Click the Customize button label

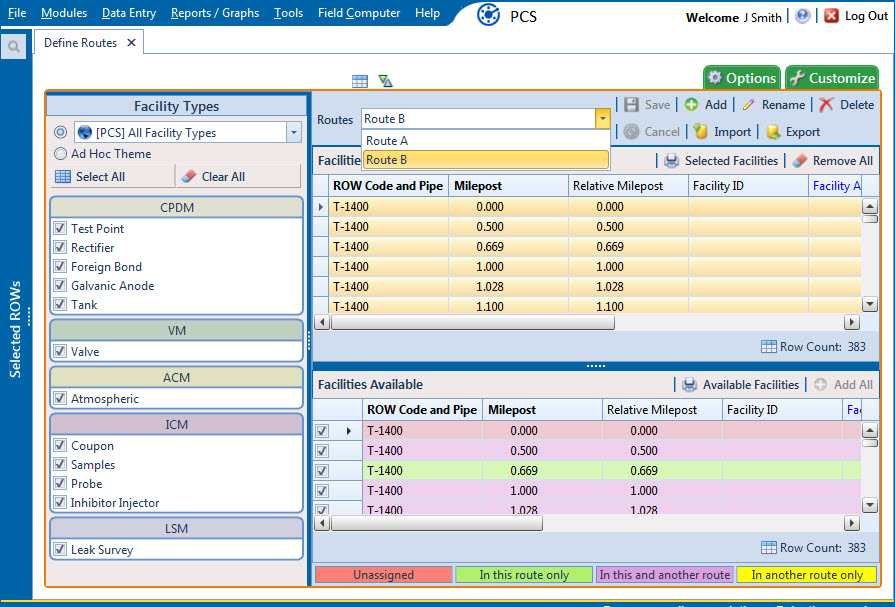pyautogui.click(x=842, y=78)
